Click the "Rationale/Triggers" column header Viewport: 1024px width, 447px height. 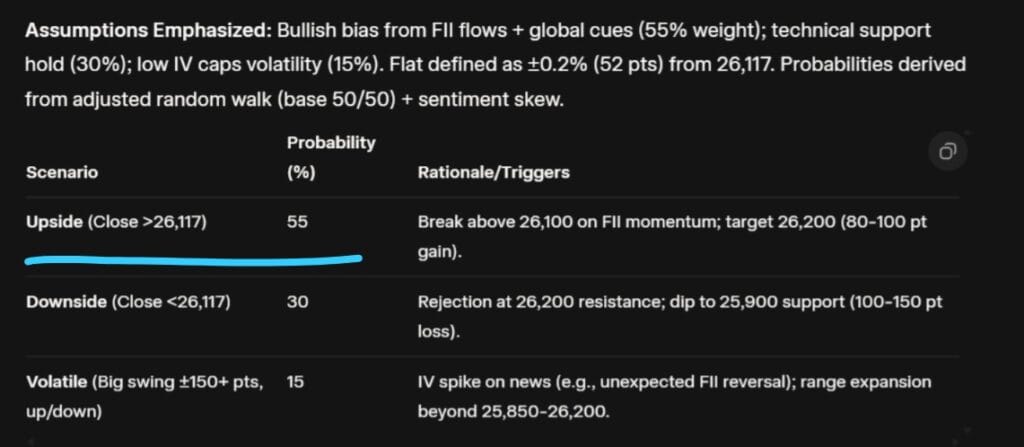pos(493,172)
